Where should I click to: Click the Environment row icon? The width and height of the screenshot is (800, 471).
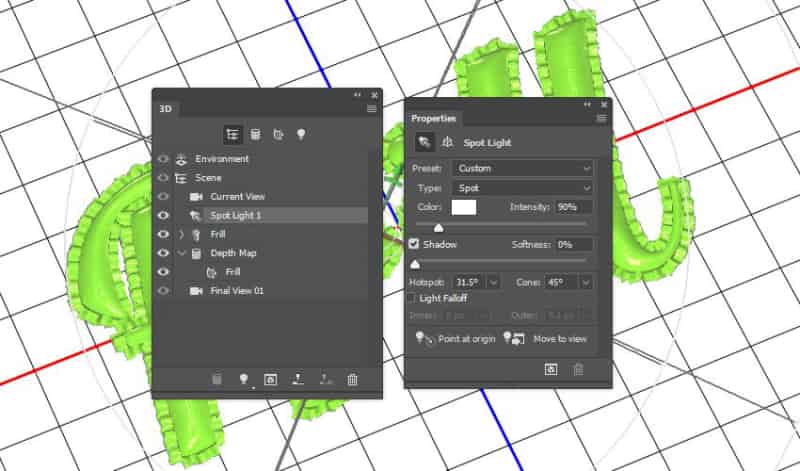point(181,159)
